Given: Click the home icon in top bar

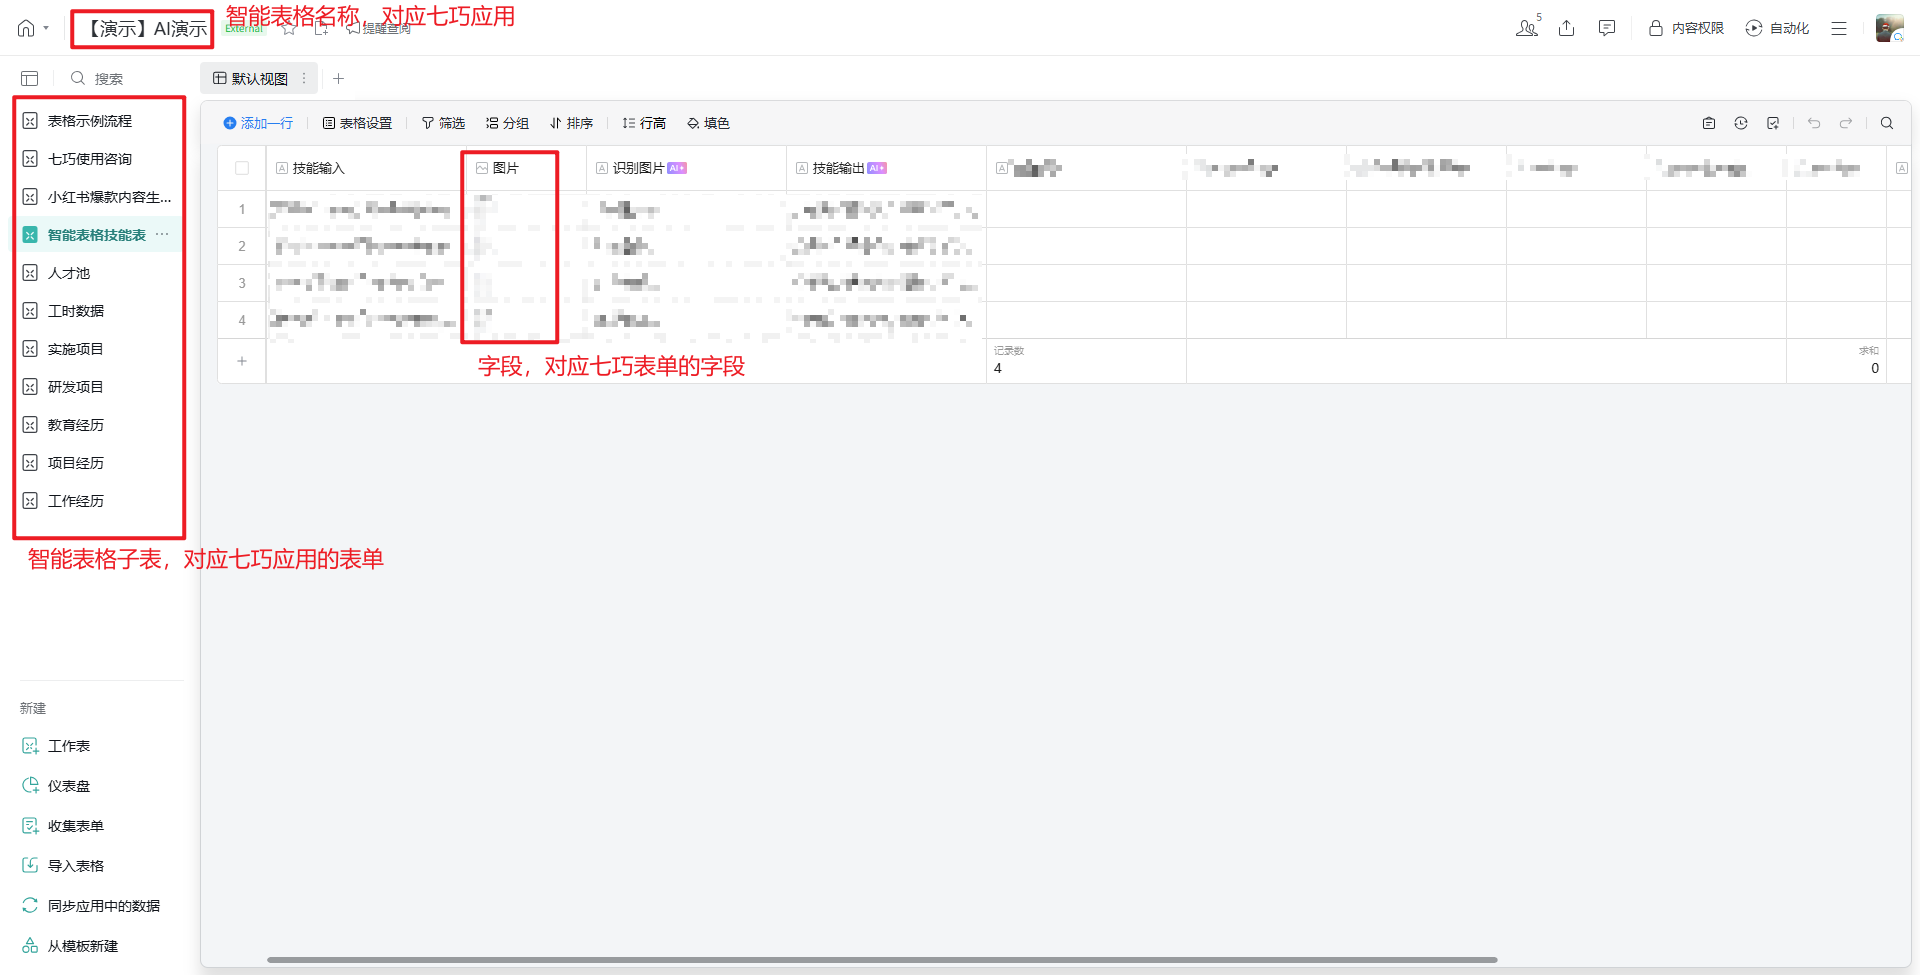Looking at the screenshot, I should pos(26,28).
